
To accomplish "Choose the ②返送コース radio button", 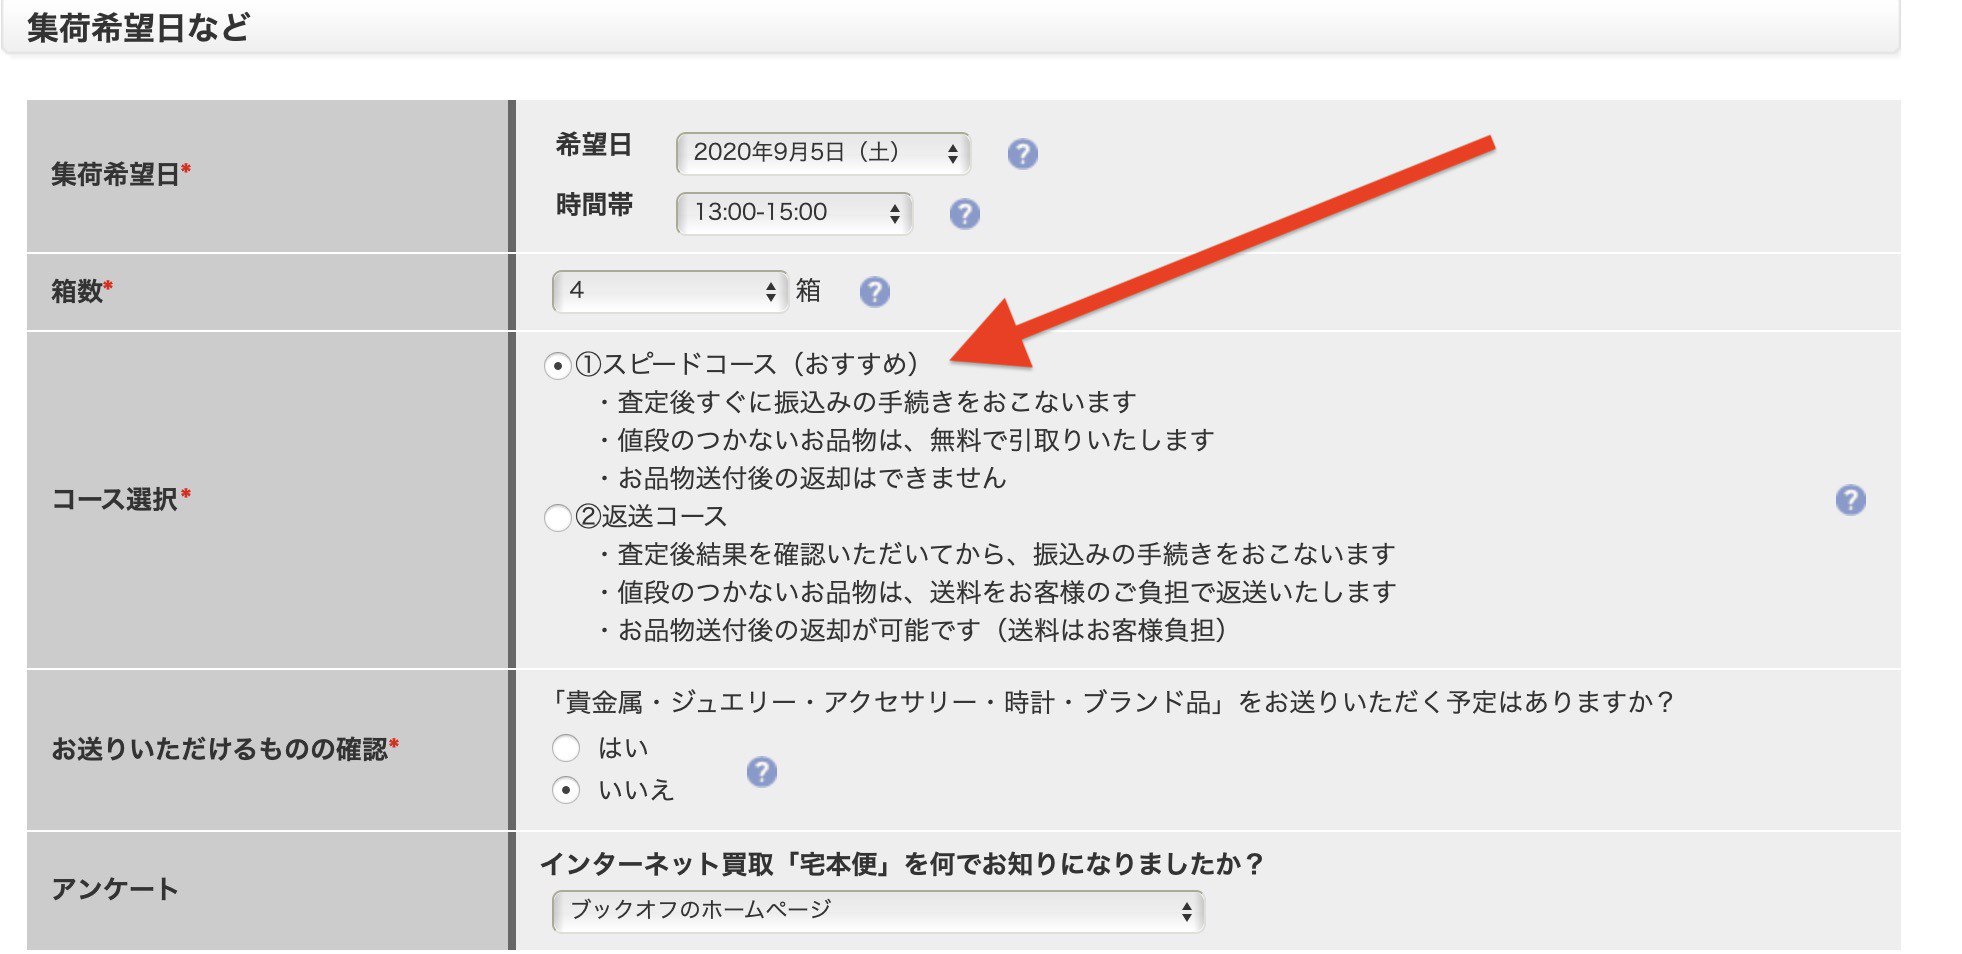I will pyautogui.click(x=557, y=518).
